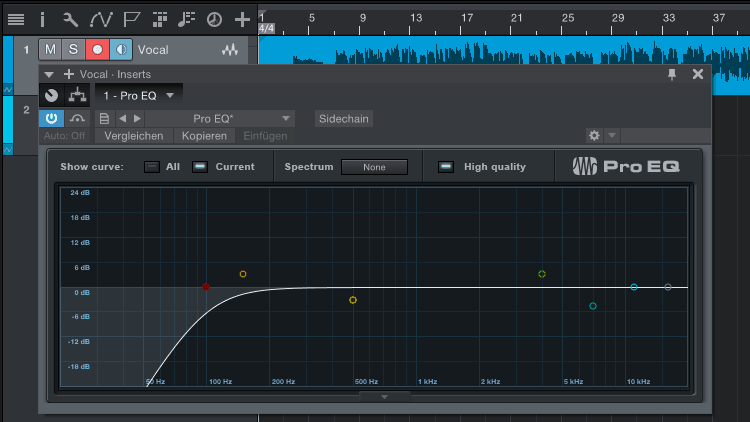Close the Vocal Inserts window
The height and width of the screenshot is (422, 750).
coord(698,74)
